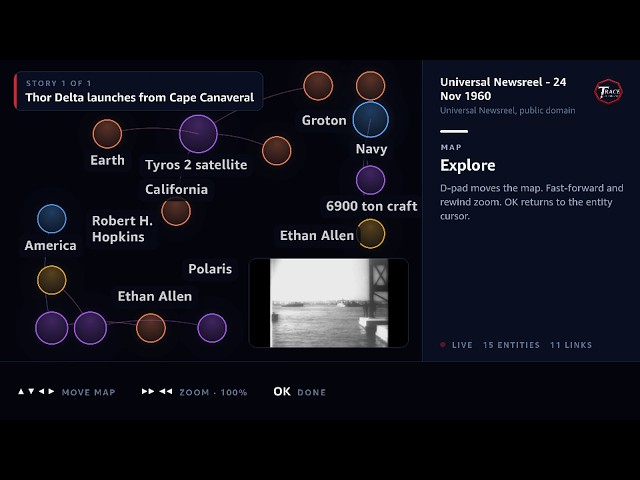Select the orange node in the bottom row

coord(151,328)
